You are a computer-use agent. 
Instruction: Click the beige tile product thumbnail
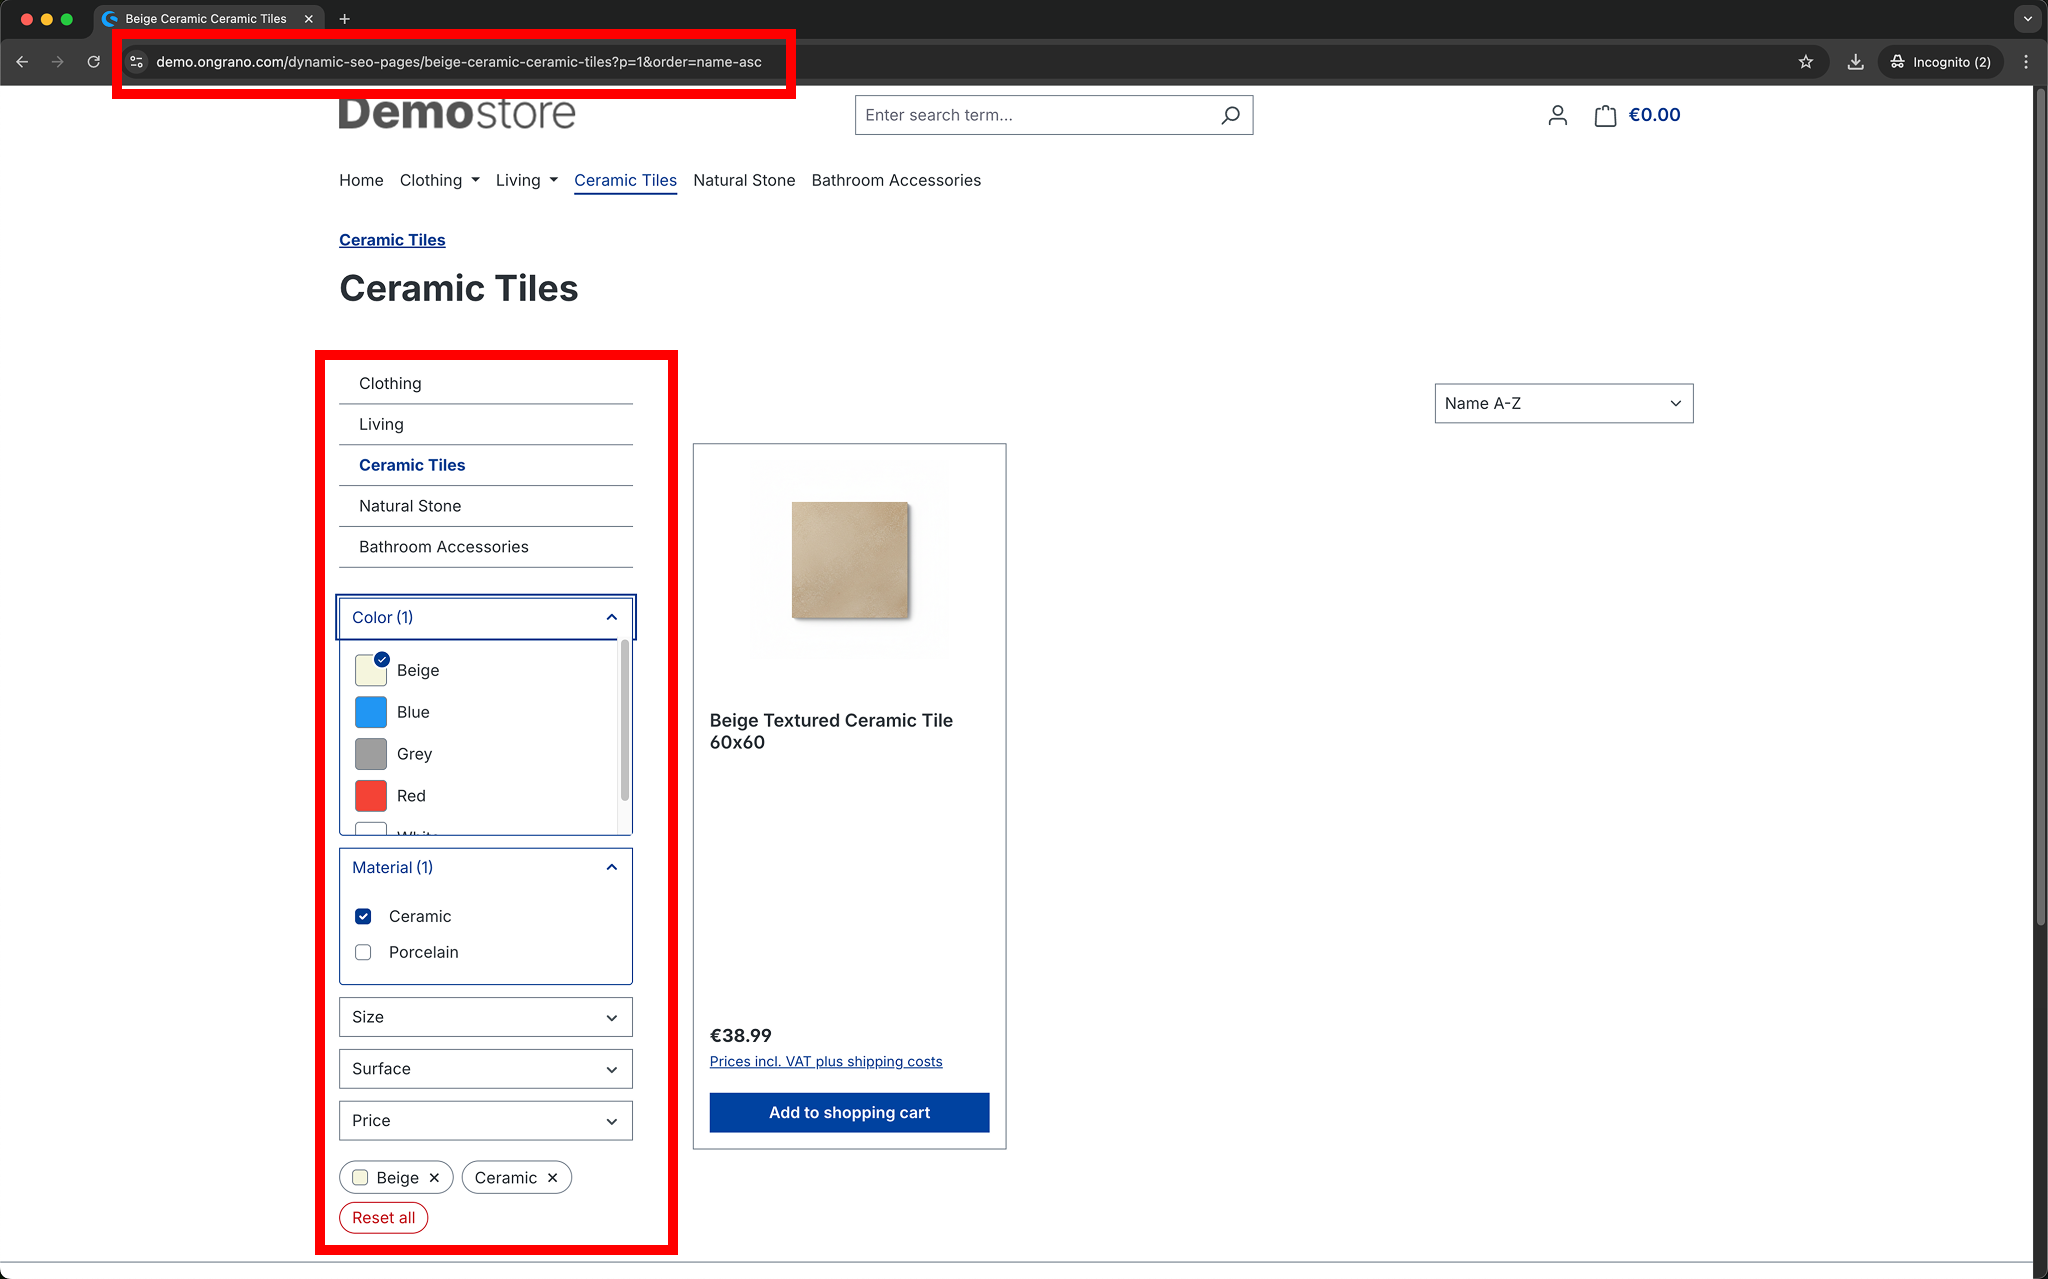coord(849,560)
